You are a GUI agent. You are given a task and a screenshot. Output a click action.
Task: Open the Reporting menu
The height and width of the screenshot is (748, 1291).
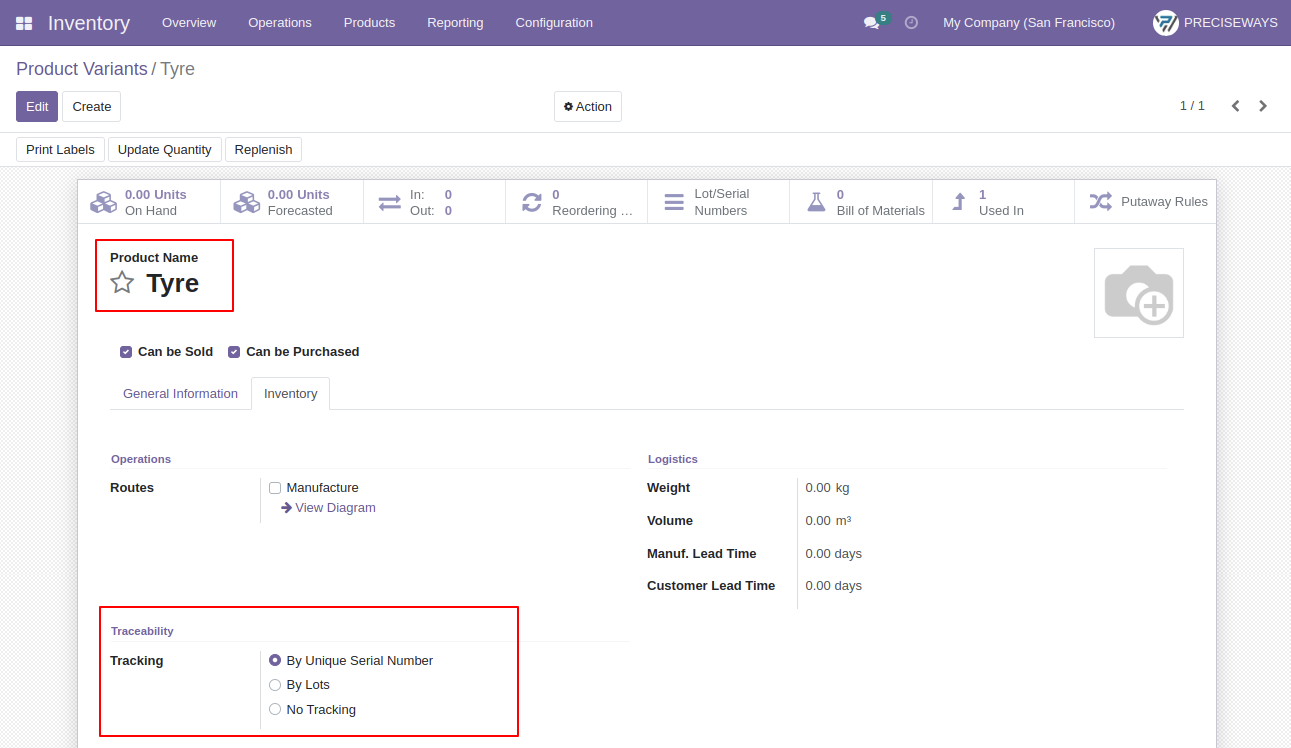point(455,22)
